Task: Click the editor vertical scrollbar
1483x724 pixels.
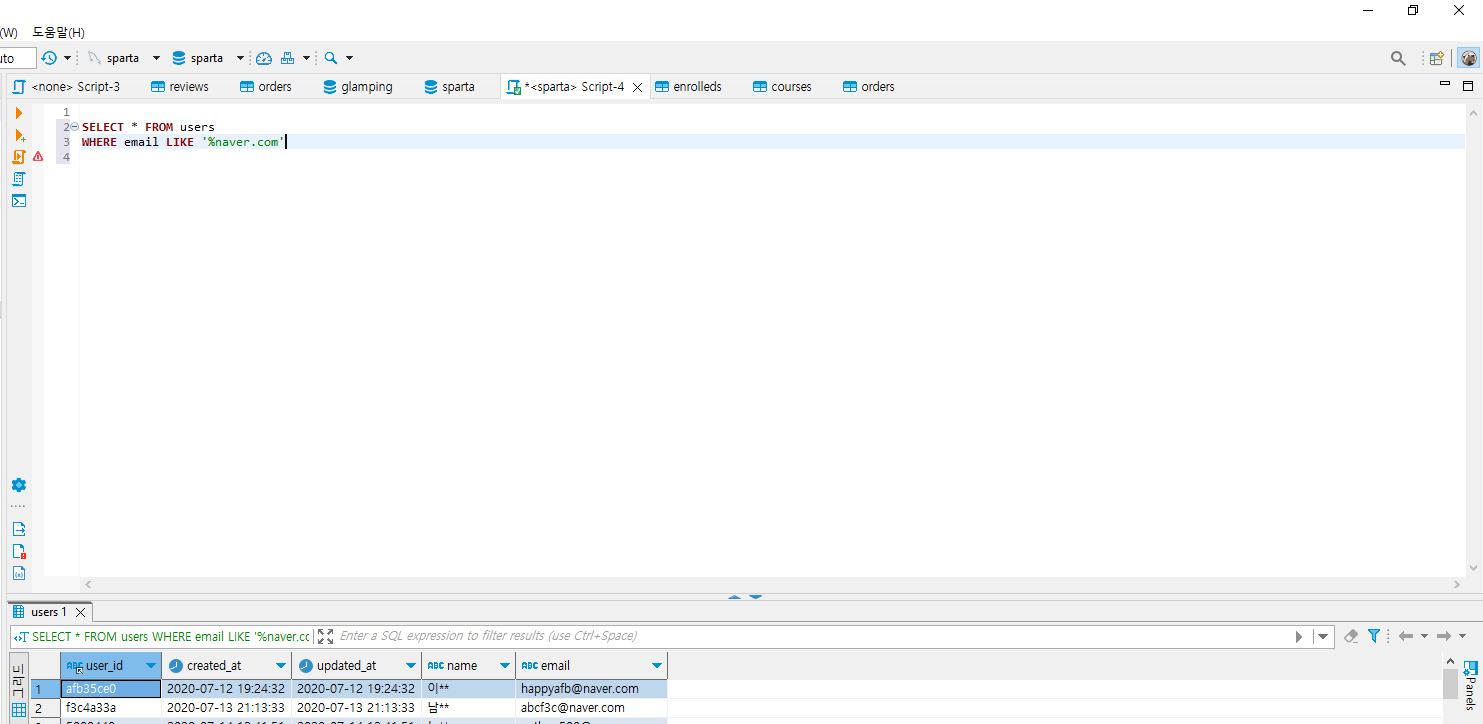Action: pos(1474,340)
